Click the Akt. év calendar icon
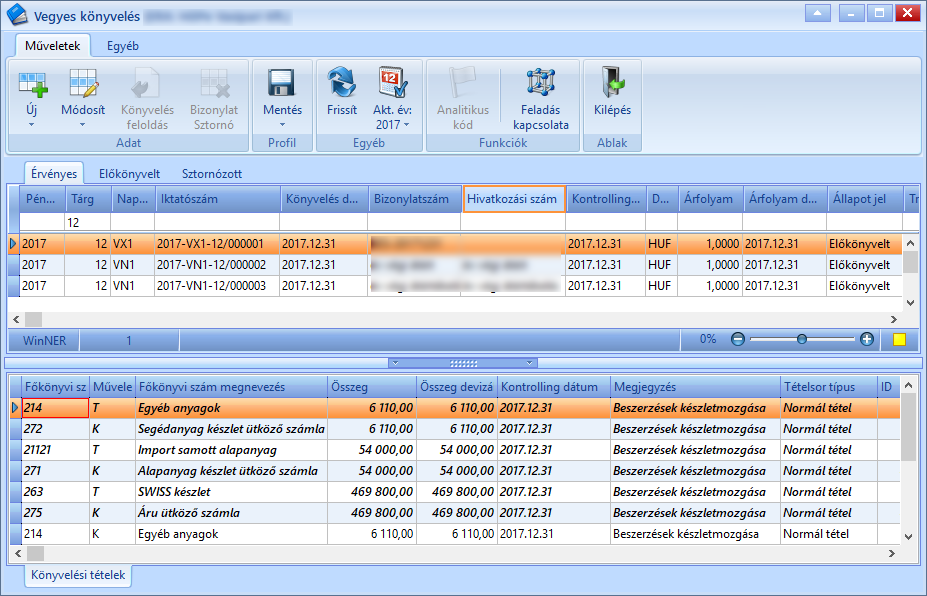The height and width of the screenshot is (596, 927). click(x=393, y=83)
